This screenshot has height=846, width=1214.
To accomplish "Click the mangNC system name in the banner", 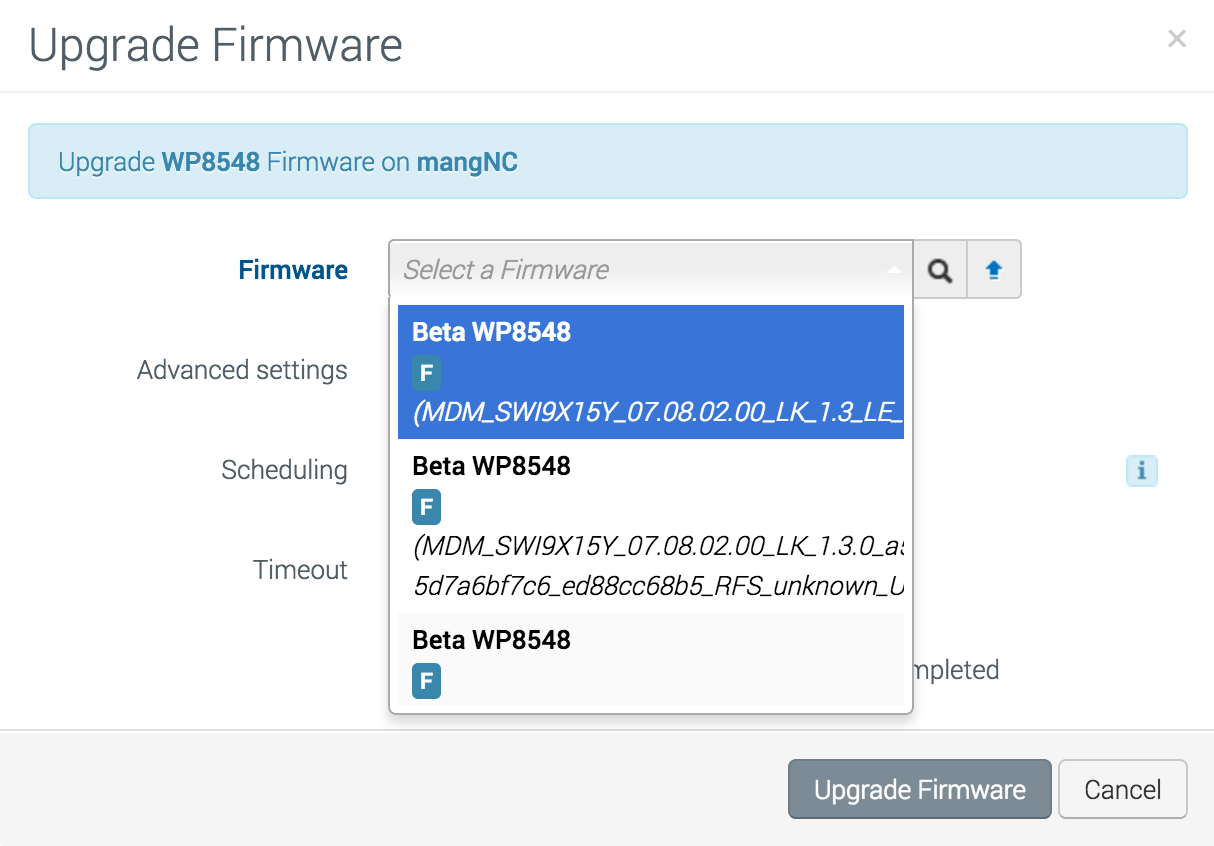I will pyautogui.click(x=467, y=162).
